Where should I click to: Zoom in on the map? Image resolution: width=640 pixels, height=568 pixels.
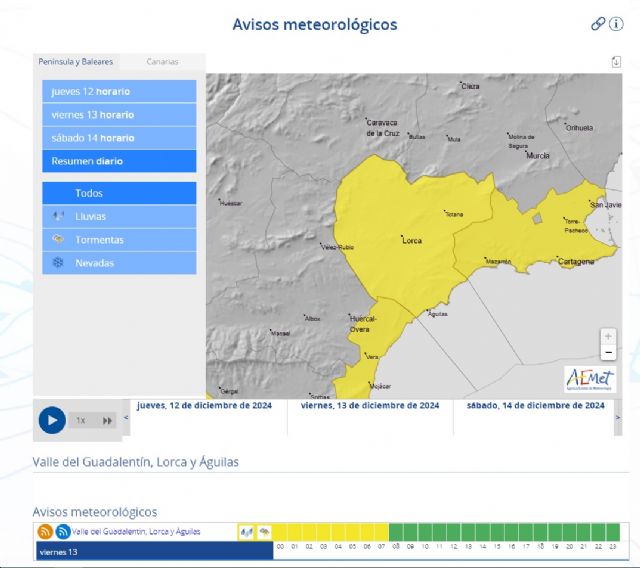(608, 336)
